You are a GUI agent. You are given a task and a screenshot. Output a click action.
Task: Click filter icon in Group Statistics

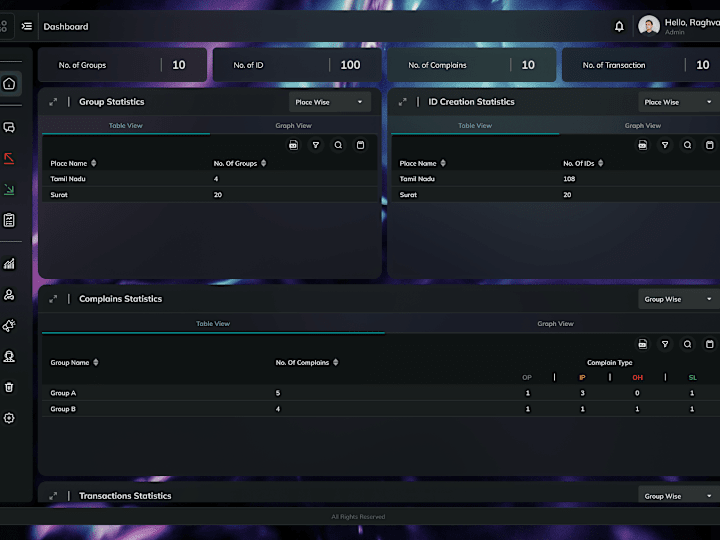(x=315, y=145)
